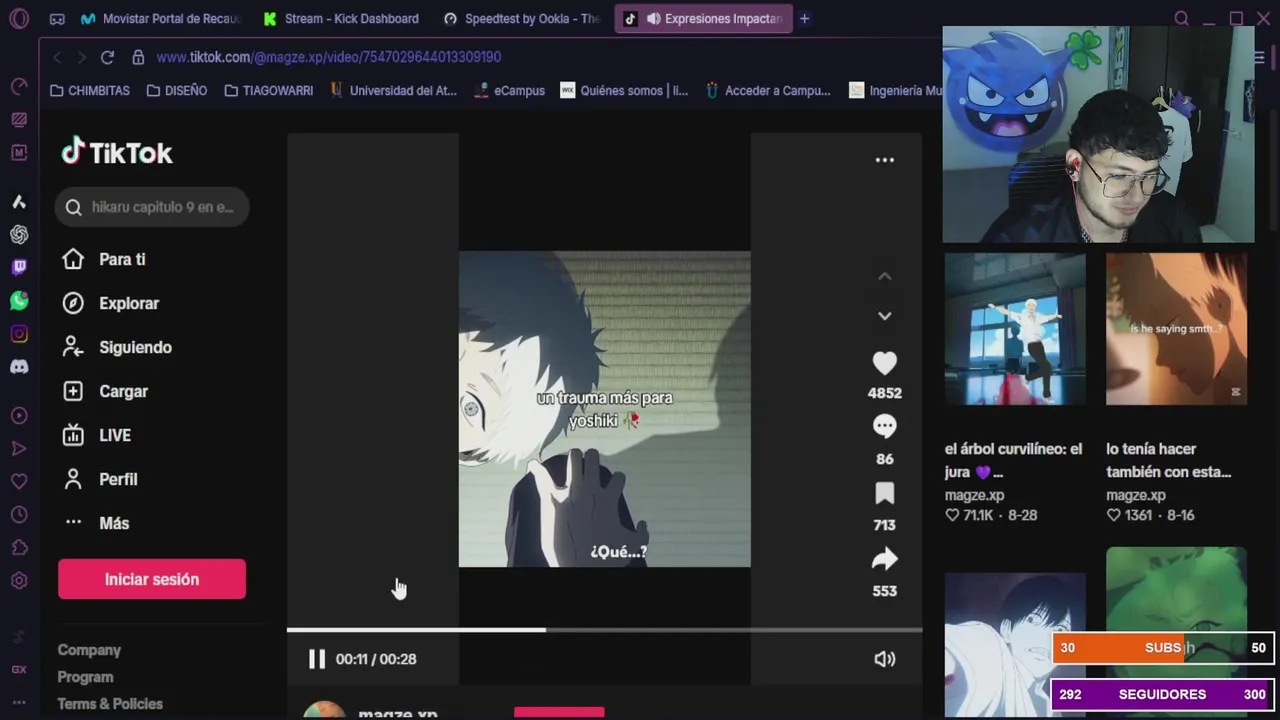Viewport: 1280px width, 720px height.
Task: Mute the video with the speaker icon
Action: (x=884, y=659)
